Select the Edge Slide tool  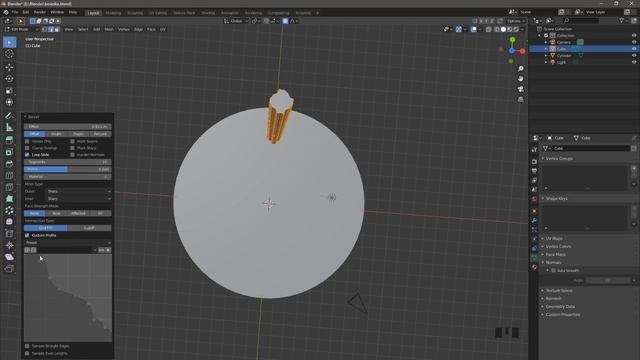click(9, 233)
